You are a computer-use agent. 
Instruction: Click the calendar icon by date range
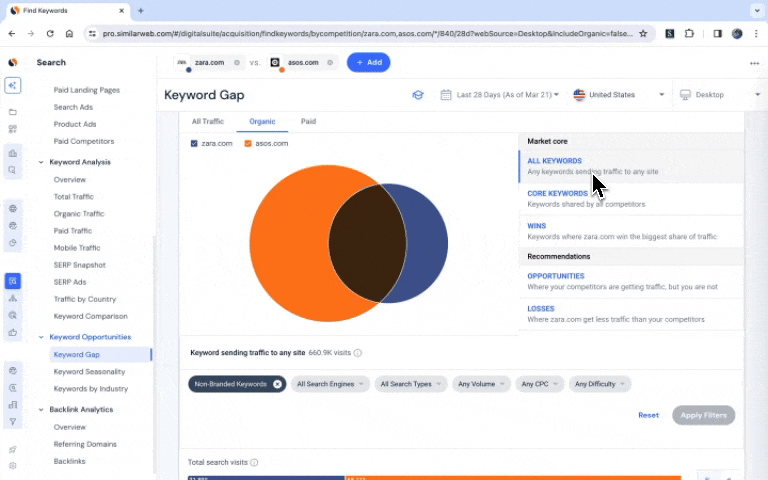446,95
